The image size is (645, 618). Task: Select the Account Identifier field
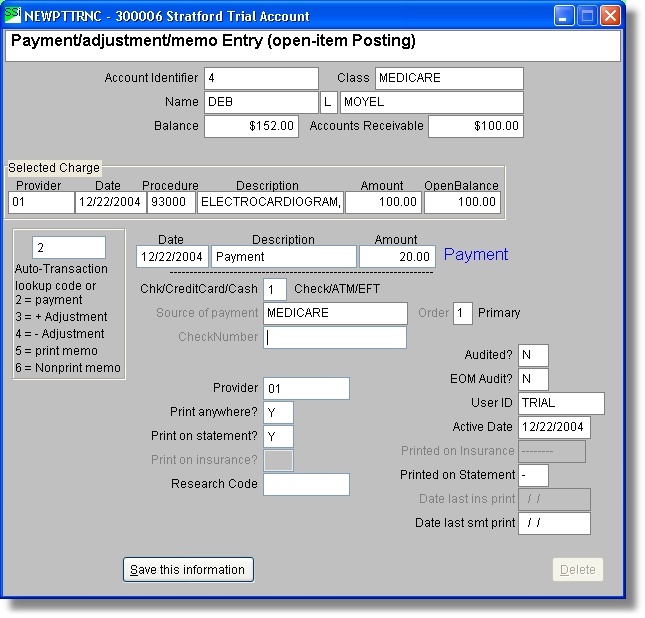click(x=261, y=78)
